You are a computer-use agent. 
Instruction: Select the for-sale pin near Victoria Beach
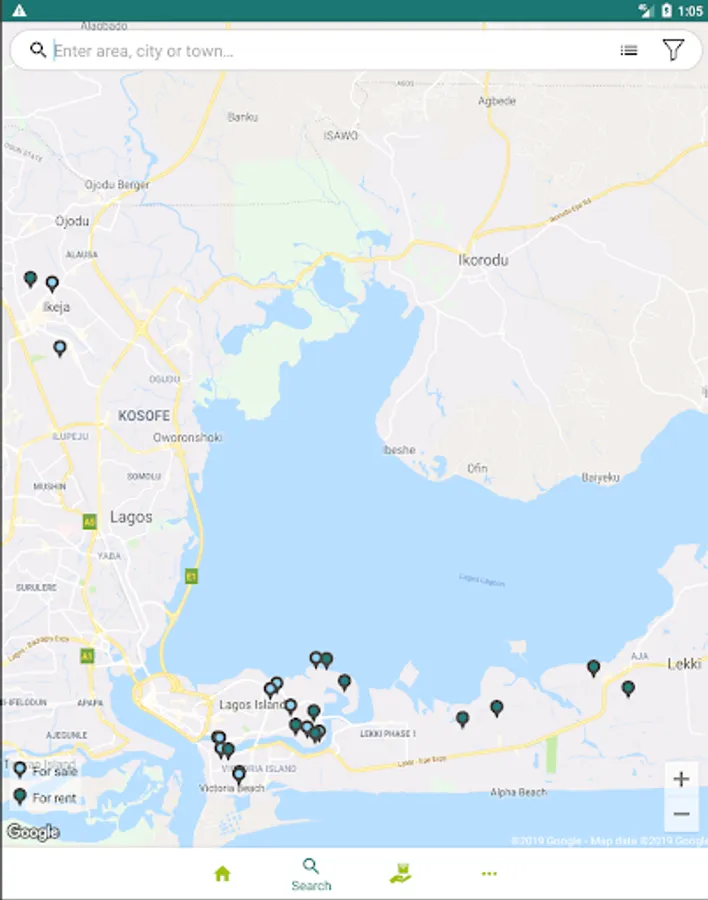pos(239,775)
